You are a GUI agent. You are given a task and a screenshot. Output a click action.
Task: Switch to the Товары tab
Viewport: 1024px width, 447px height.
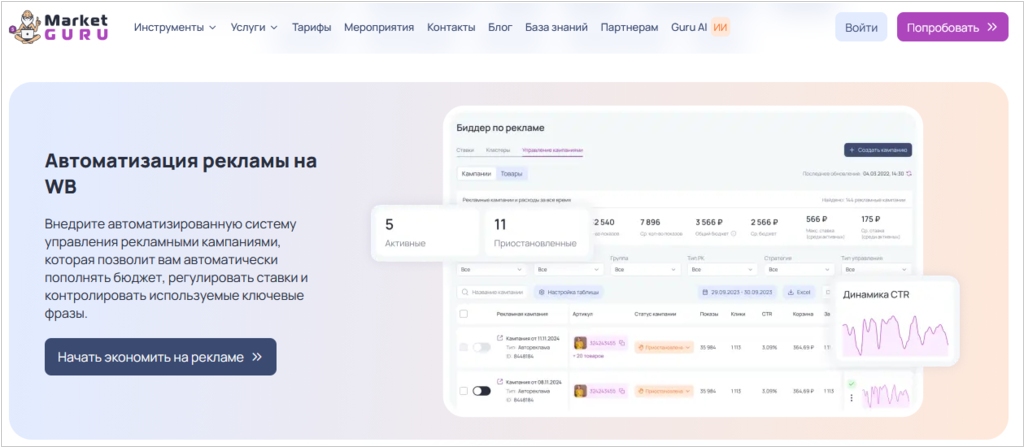(511, 173)
